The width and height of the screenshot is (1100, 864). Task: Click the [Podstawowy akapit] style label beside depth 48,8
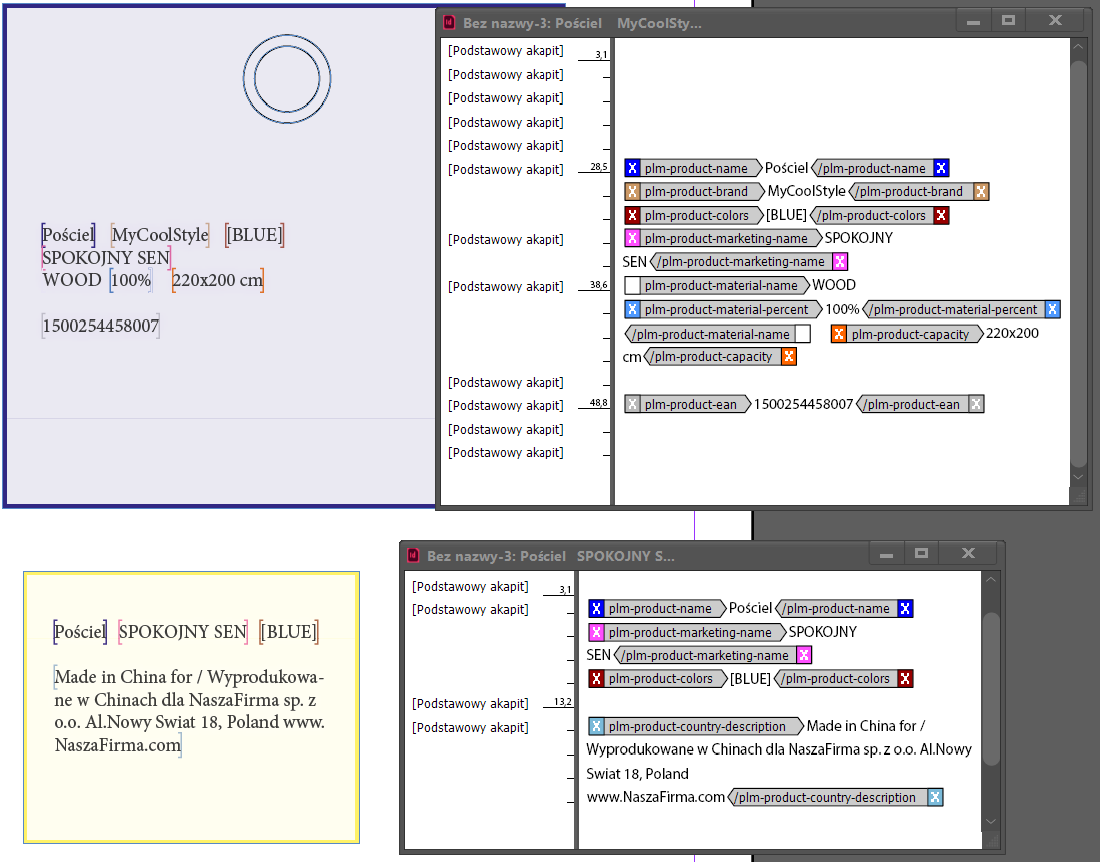506,405
